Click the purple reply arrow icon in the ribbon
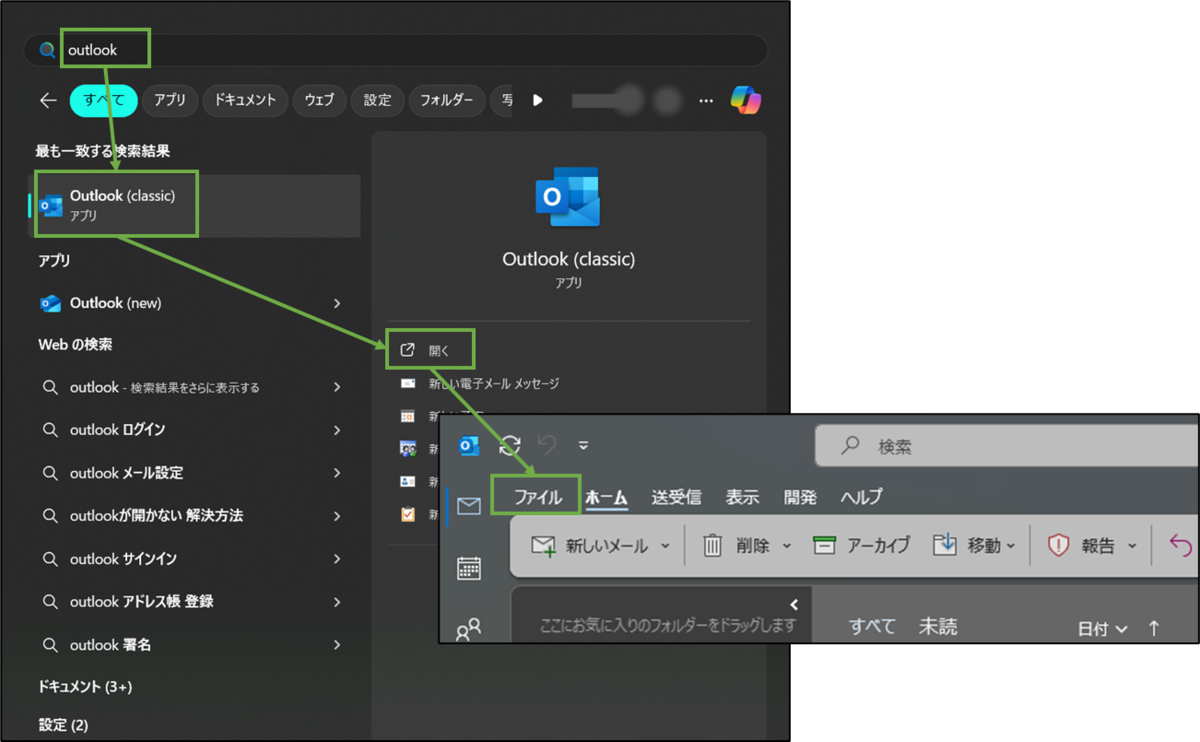Viewport: 1200px width, 742px height. [x=1181, y=546]
